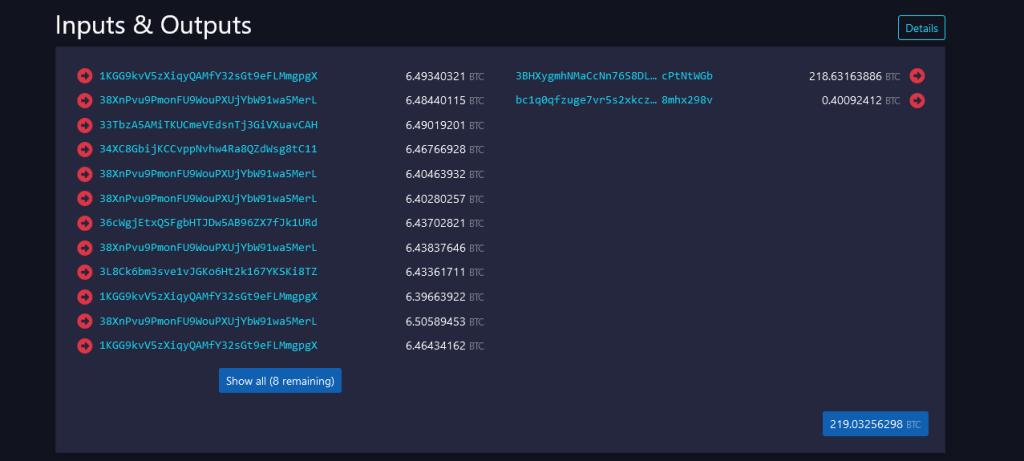Click the Inputs & Outputs heading

(153, 25)
